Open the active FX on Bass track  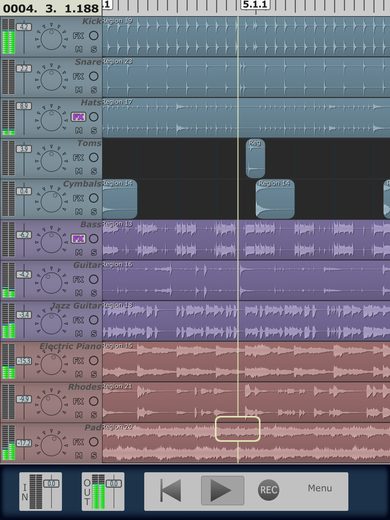[x=78, y=239]
